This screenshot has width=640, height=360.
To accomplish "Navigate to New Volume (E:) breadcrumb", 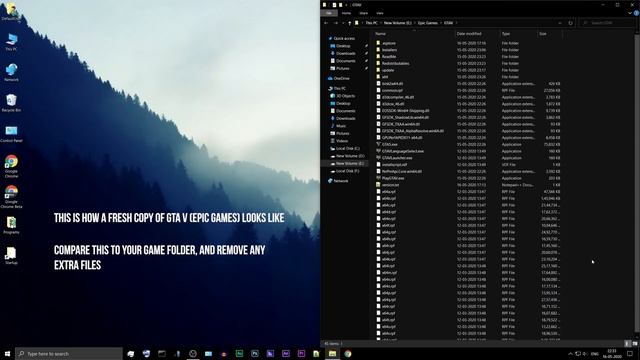I will pos(398,23).
